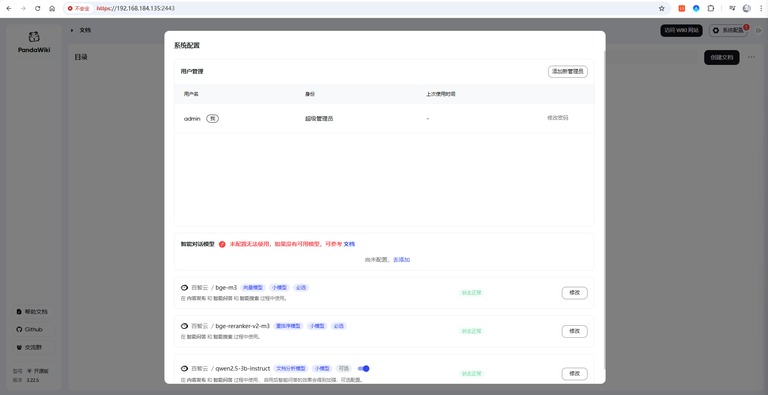Open the browser's three-dot menu
768x395 pixels.
pyautogui.click(x=760, y=8)
